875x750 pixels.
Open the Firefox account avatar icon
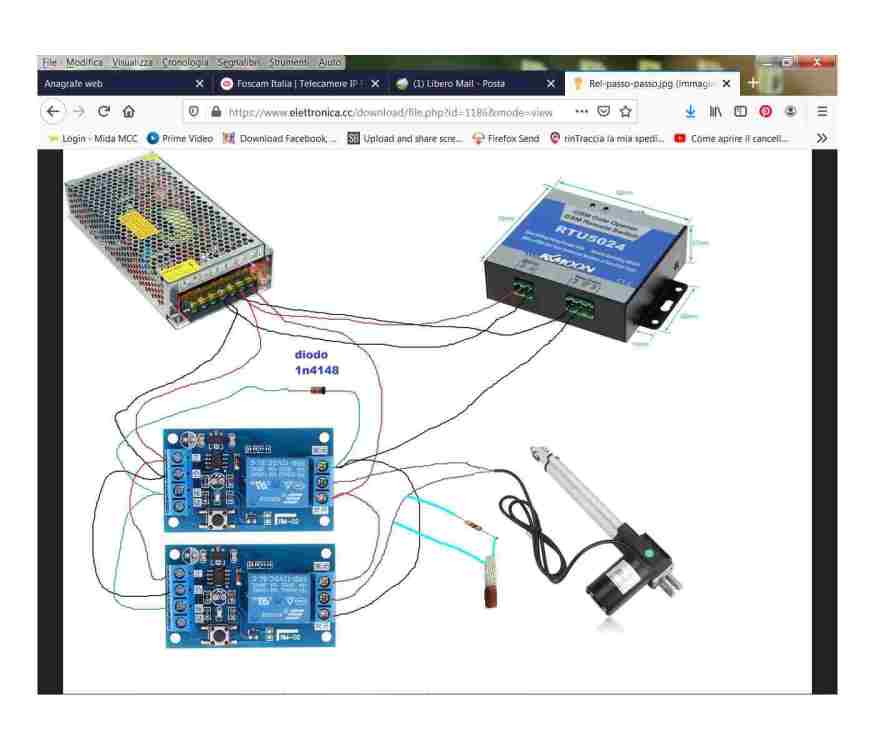791,111
